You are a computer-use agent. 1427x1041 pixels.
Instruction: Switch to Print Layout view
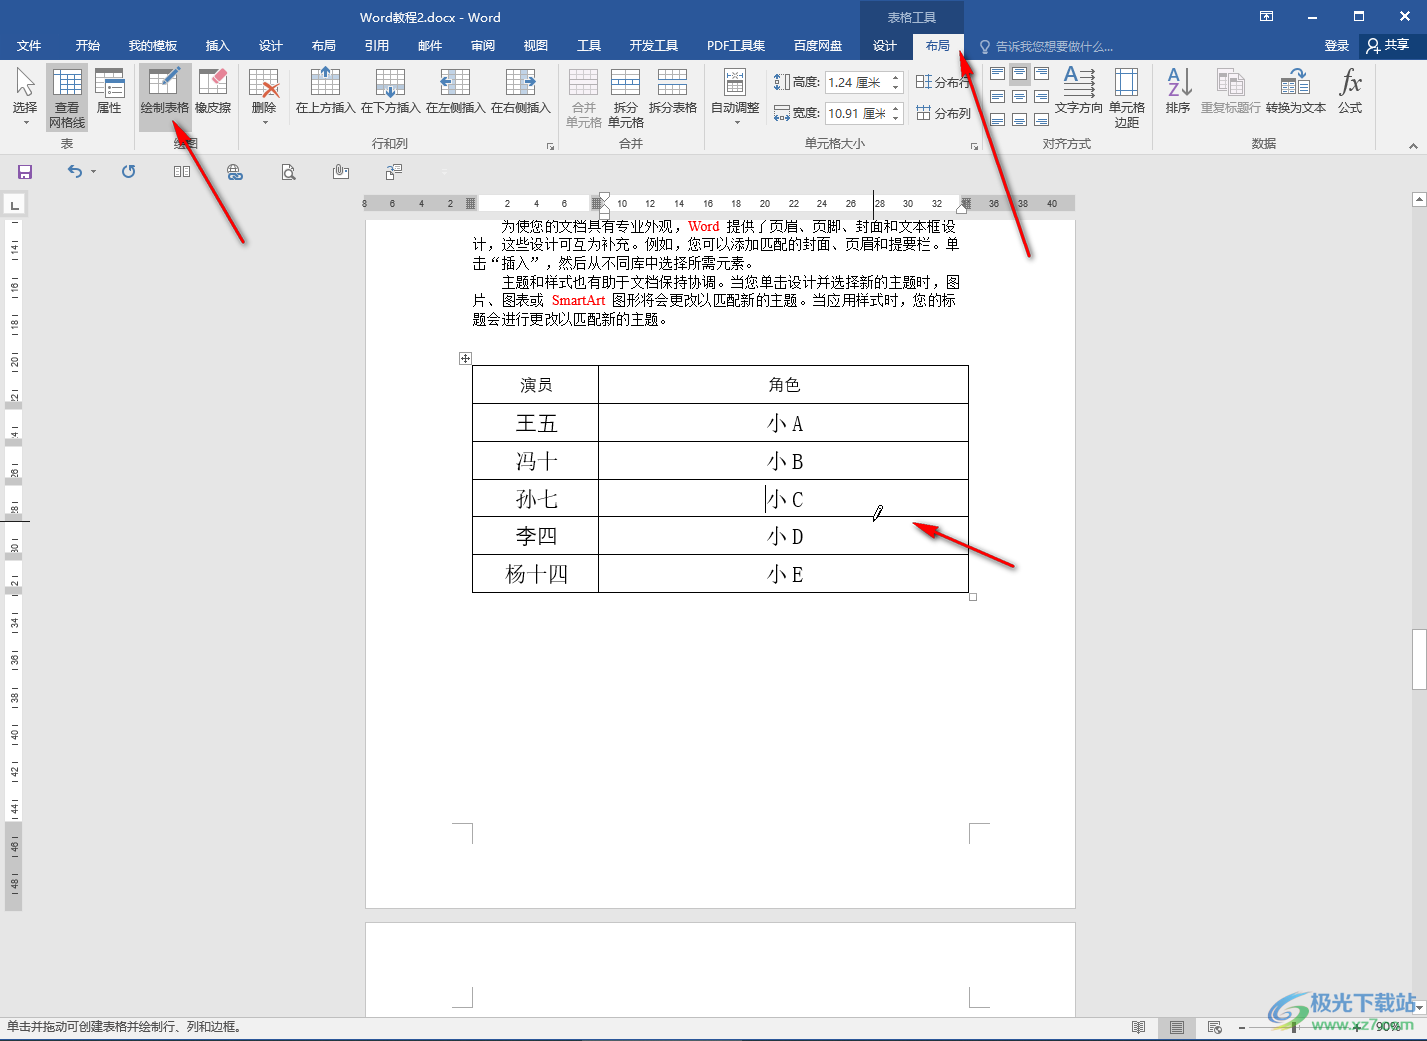coord(1177,1027)
